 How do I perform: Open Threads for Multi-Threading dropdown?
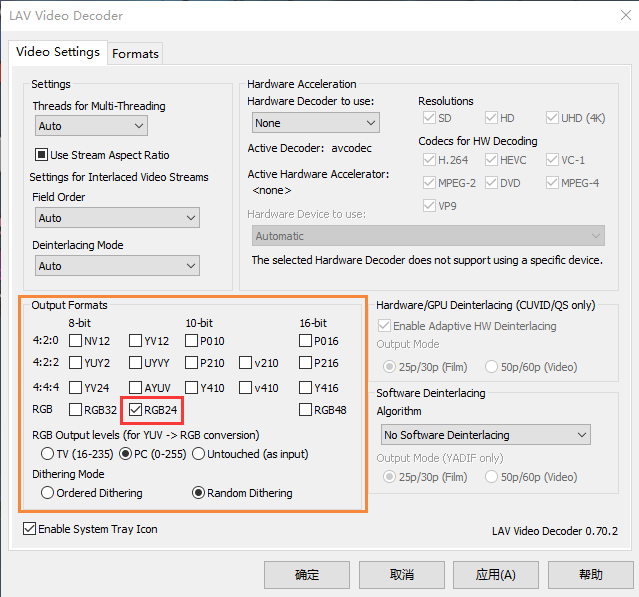pyautogui.click(x=92, y=126)
